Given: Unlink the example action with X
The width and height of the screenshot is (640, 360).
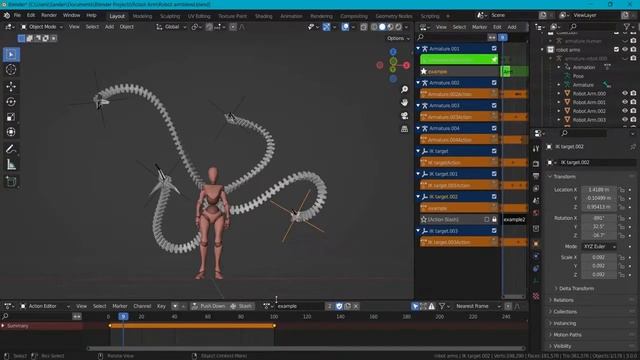Looking at the screenshot, I should click(x=356, y=306).
